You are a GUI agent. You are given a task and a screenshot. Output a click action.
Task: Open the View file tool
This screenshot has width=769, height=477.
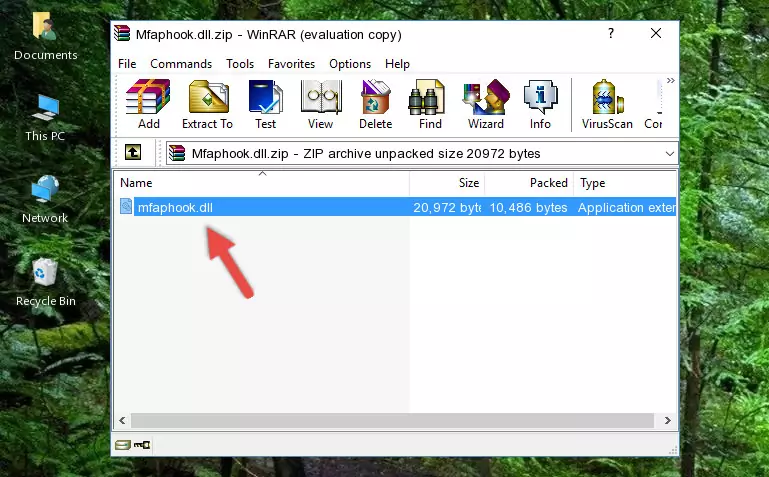[x=321, y=104]
